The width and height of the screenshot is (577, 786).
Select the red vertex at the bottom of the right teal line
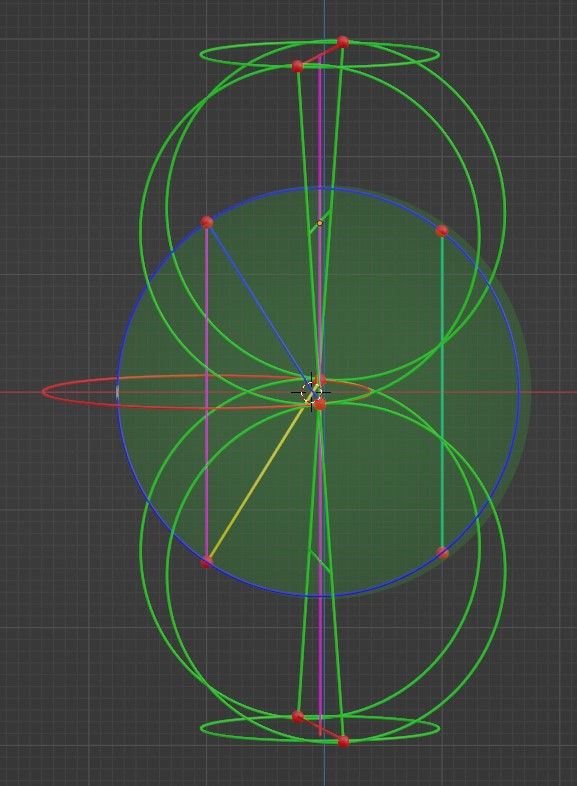[442, 552]
